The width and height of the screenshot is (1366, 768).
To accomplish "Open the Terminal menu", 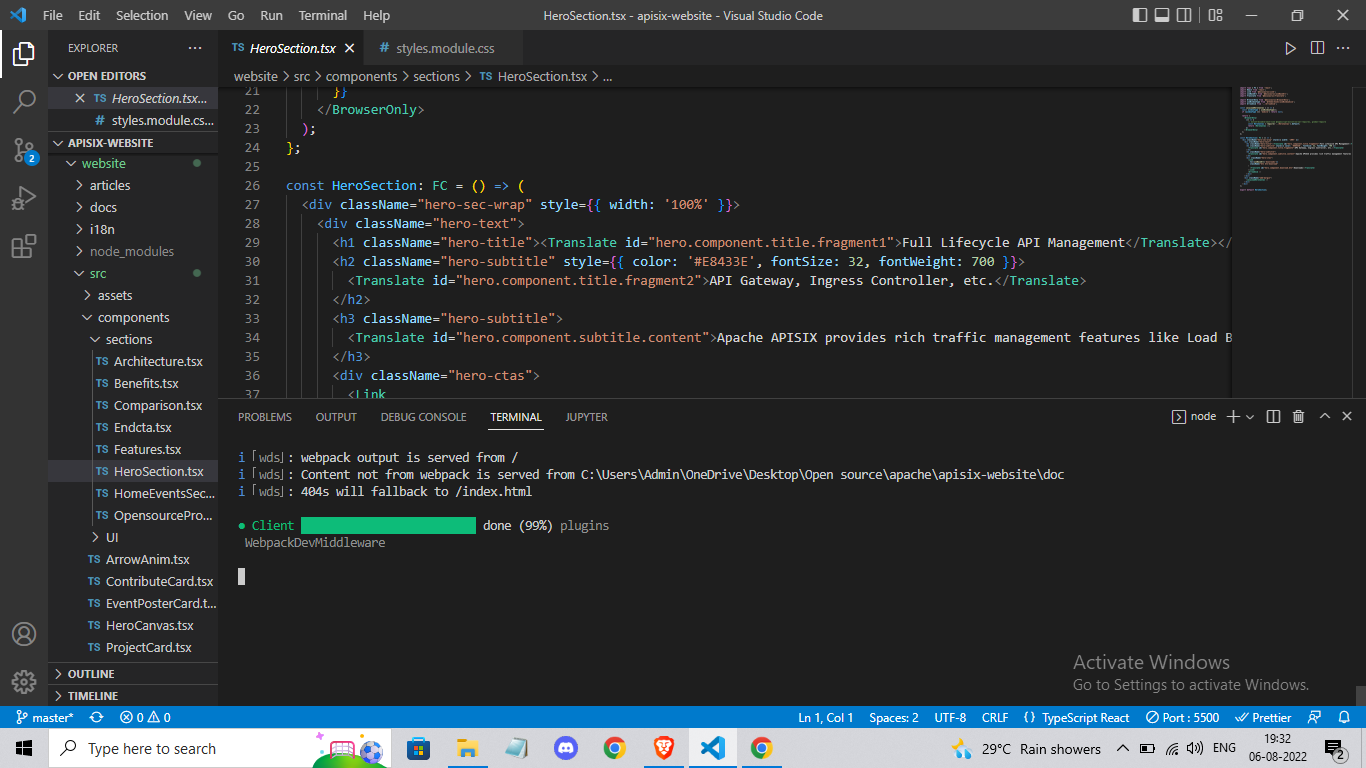I will point(323,15).
